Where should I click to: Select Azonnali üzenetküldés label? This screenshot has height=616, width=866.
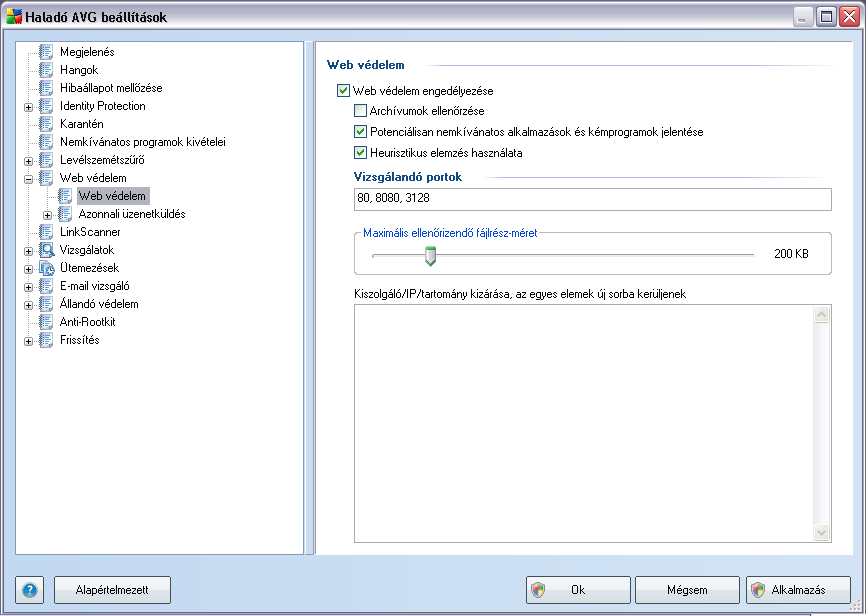pyautogui.click(x=132, y=214)
